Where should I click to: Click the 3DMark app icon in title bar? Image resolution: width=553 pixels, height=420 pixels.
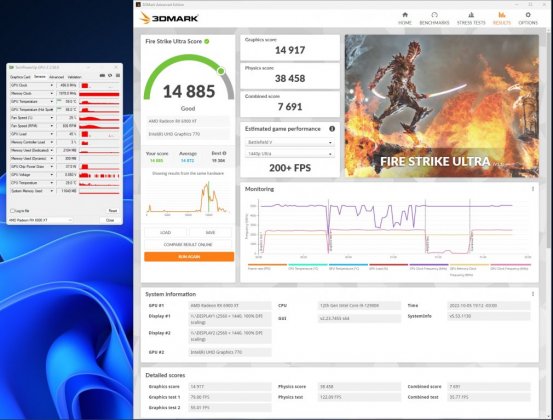138,5
